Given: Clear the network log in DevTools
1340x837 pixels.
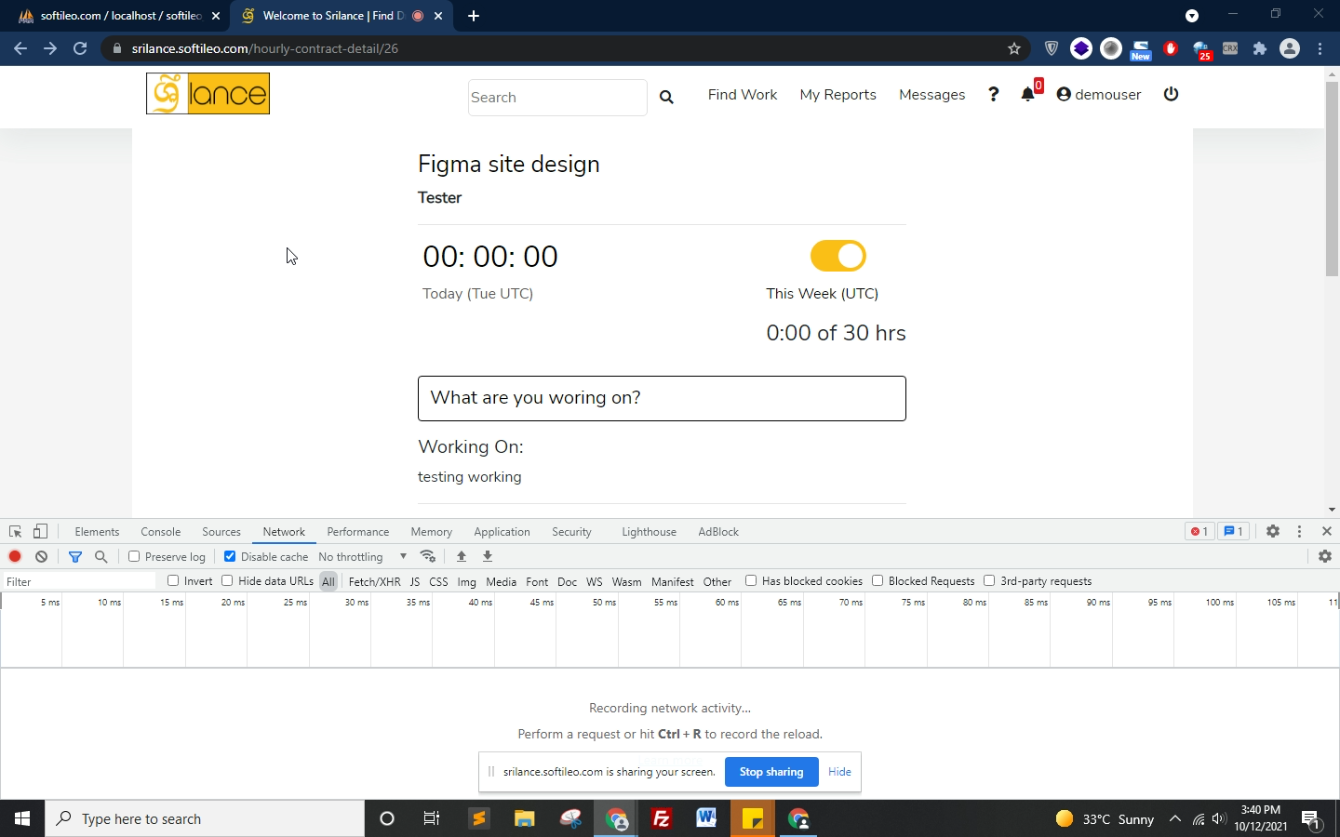Looking at the screenshot, I should 41,557.
